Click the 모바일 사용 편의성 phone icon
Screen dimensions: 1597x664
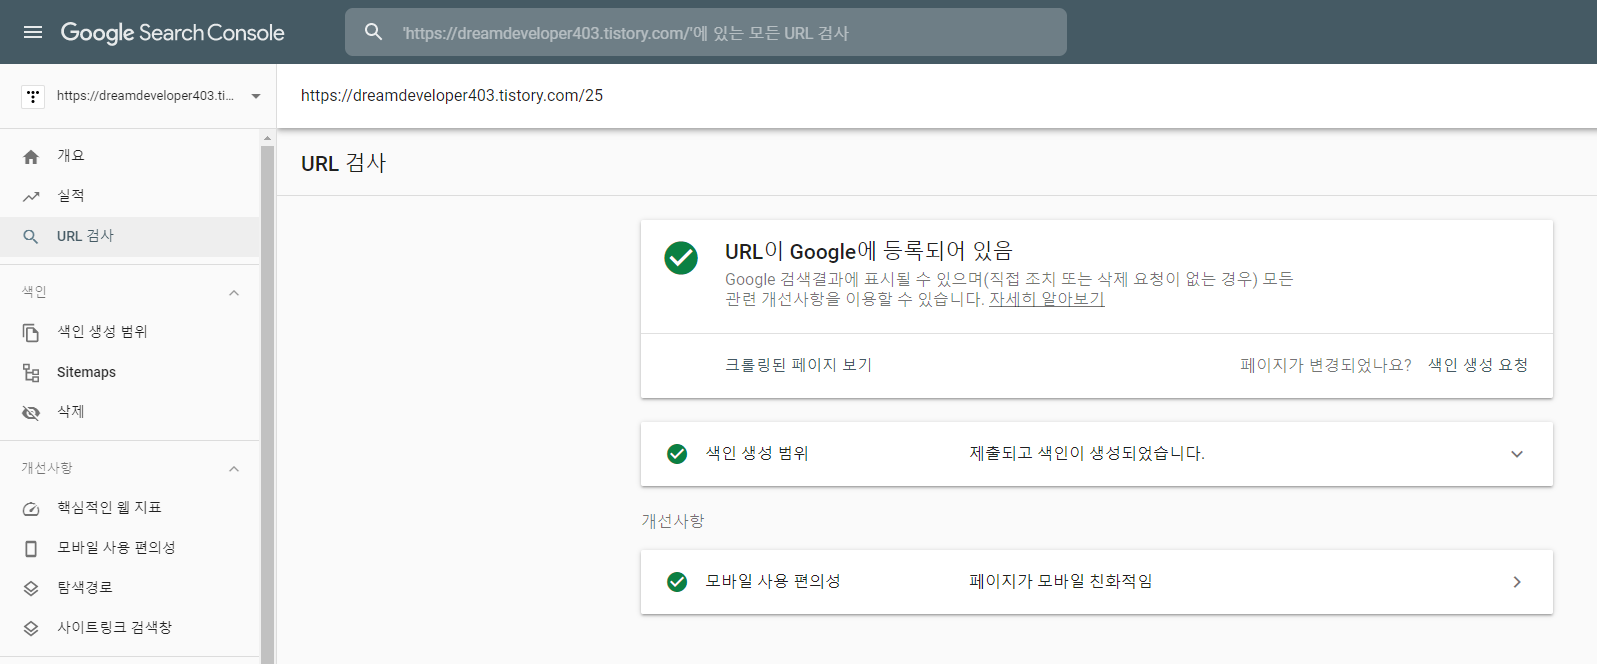pos(31,548)
